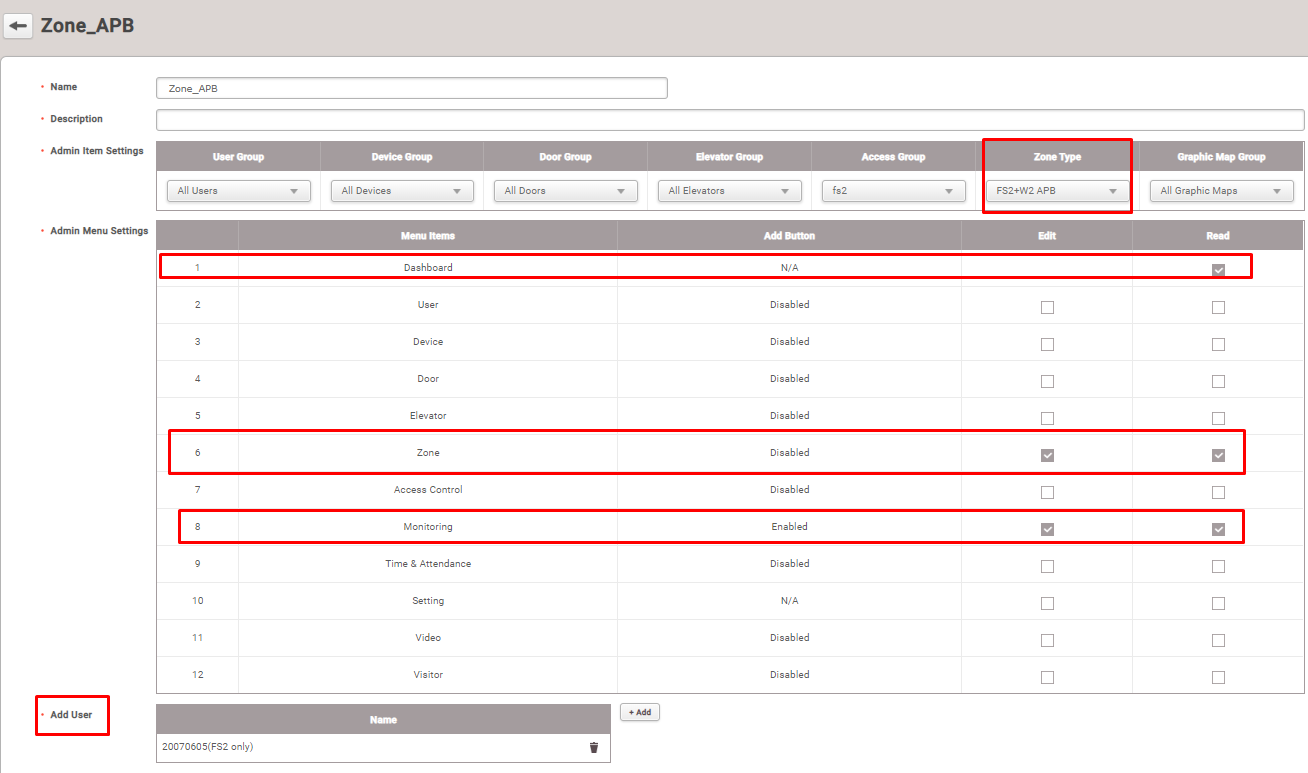1308x773 pixels.
Task: Click the Name input field
Action: pyautogui.click(x=412, y=88)
